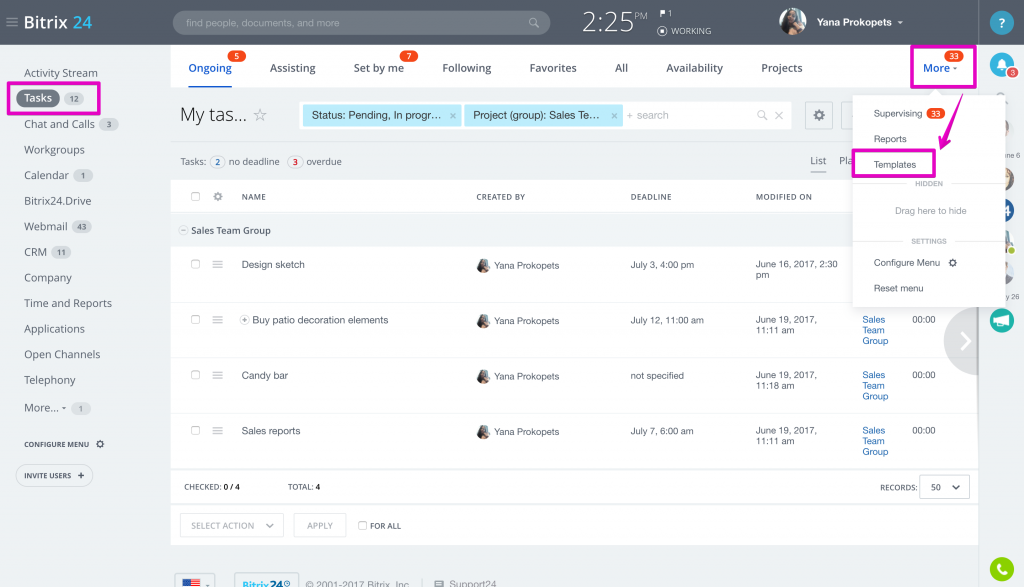Click the green phone call button
The height and width of the screenshot is (587, 1024).
[x=1001, y=569]
